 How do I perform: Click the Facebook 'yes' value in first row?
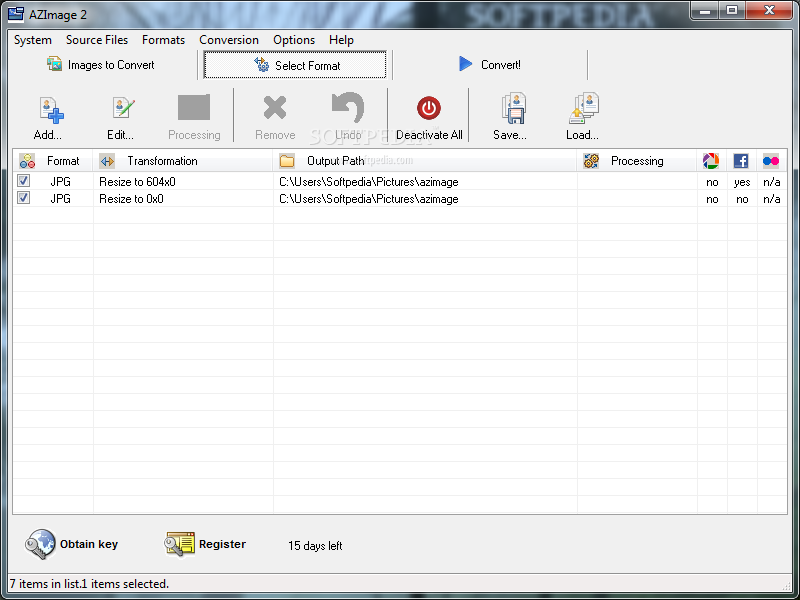[x=742, y=183]
